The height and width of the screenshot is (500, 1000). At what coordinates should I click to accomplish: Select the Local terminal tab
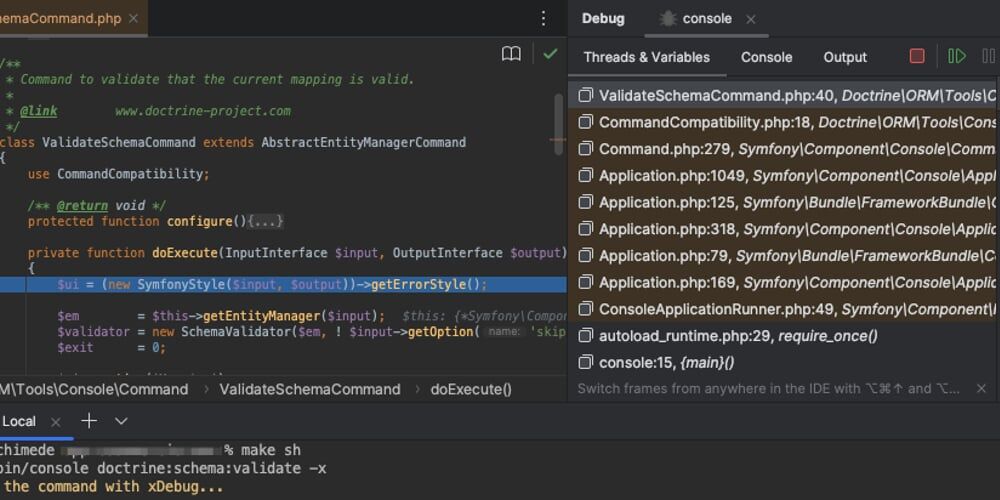pyautogui.click(x=19, y=422)
